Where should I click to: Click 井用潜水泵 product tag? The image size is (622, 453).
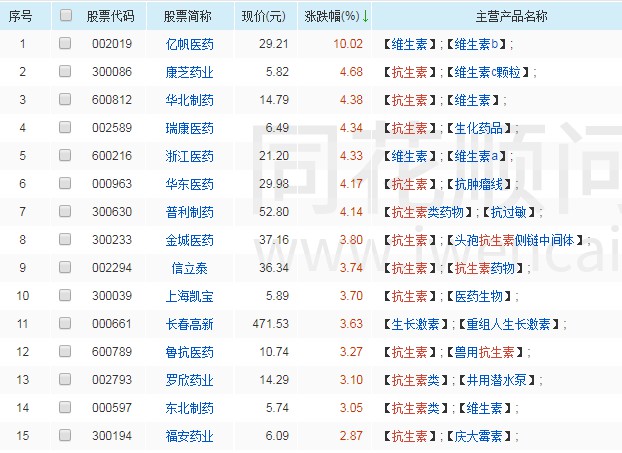coord(497,380)
